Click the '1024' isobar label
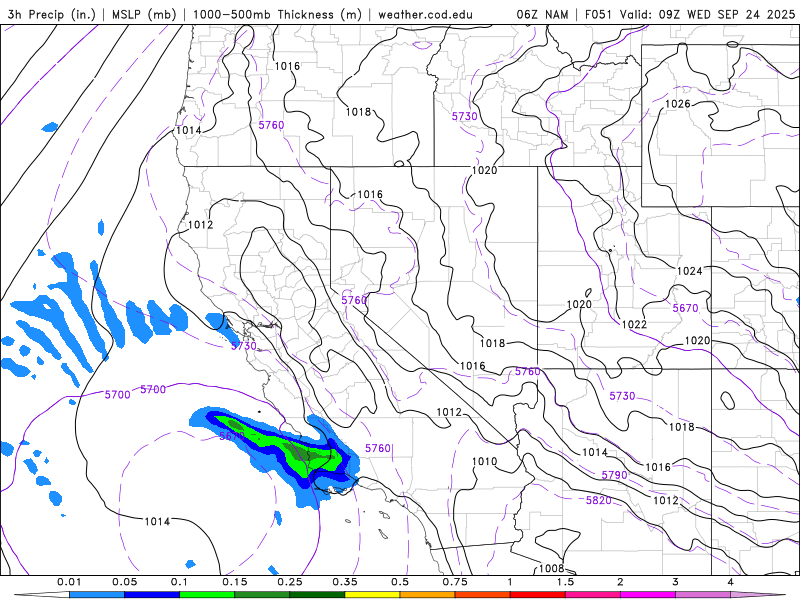The width and height of the screenshot is (800, 600). coord(689,271)
